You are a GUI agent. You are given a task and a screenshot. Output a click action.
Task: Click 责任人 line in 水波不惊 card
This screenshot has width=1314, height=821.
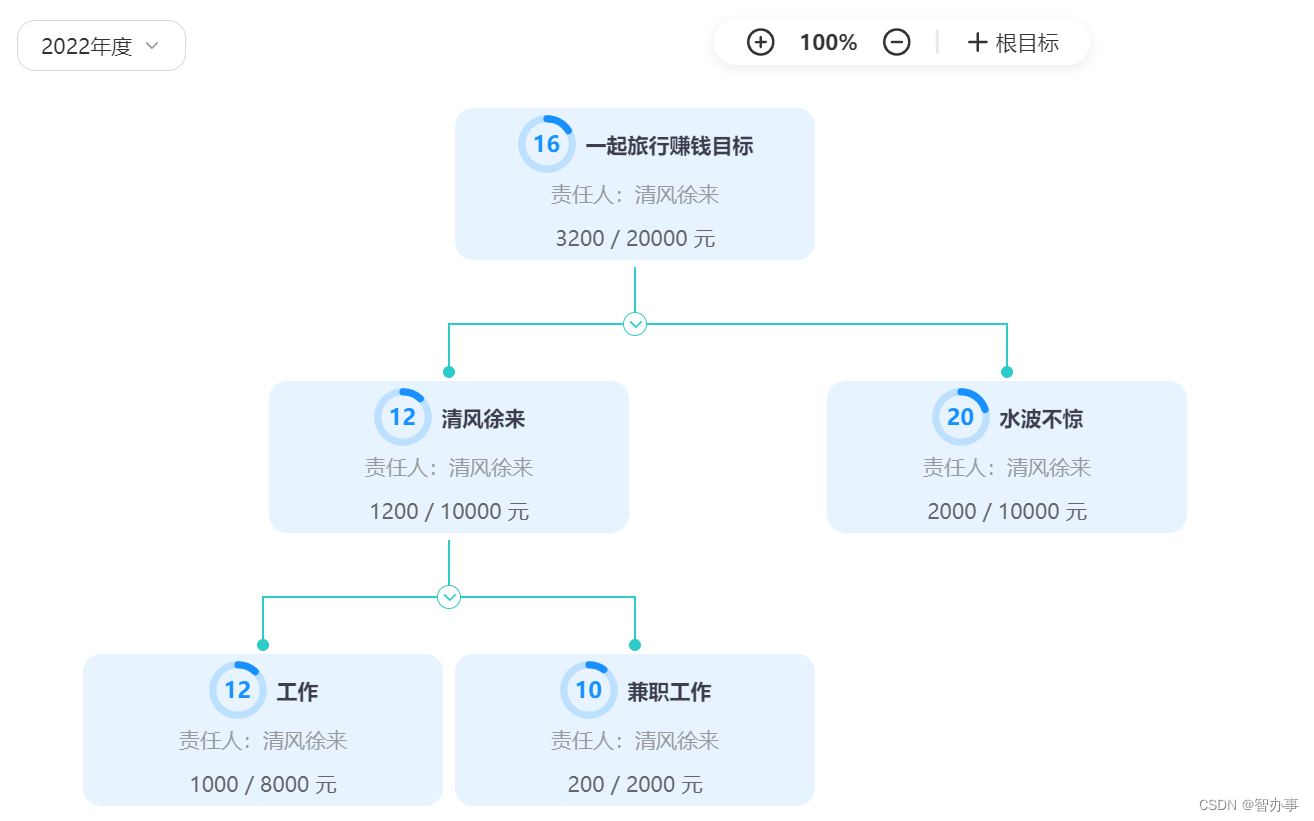coord(1007,468)
